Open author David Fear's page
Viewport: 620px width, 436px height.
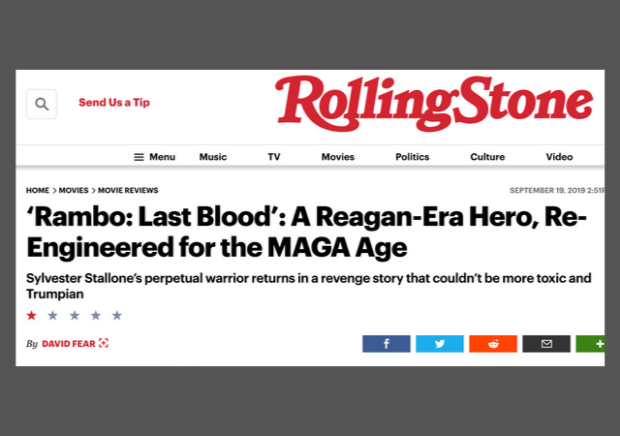pos(69,344)
